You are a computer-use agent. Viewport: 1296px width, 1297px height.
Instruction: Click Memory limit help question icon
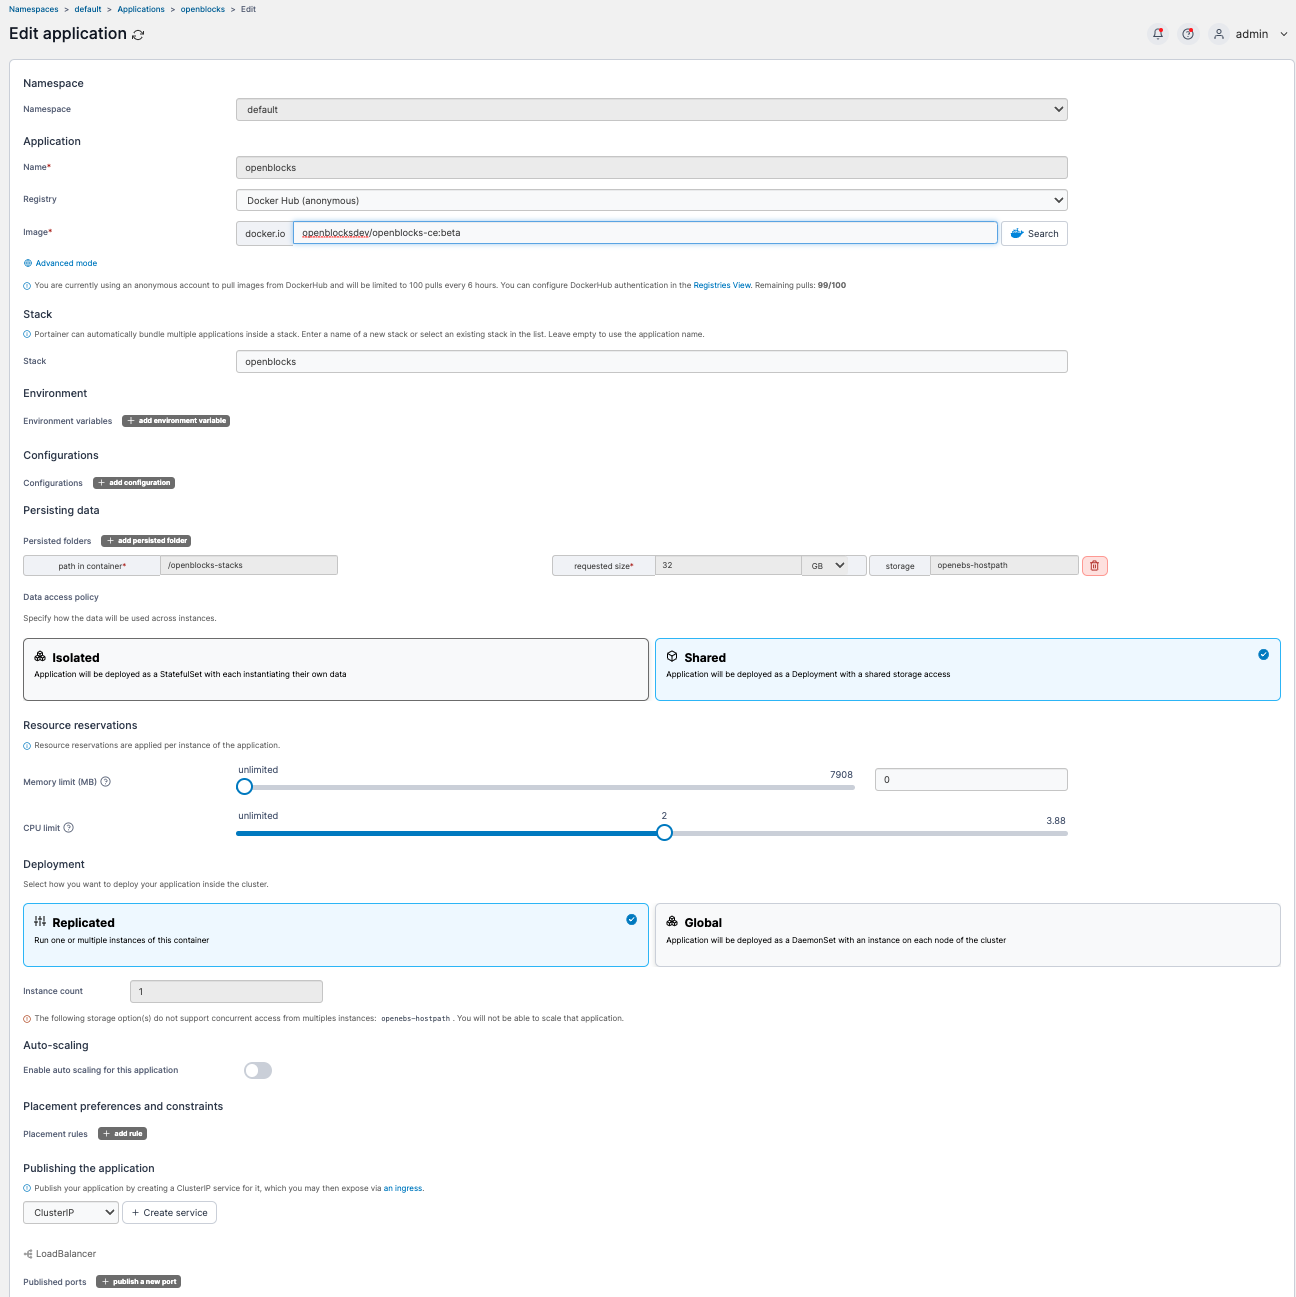[106, 782]
